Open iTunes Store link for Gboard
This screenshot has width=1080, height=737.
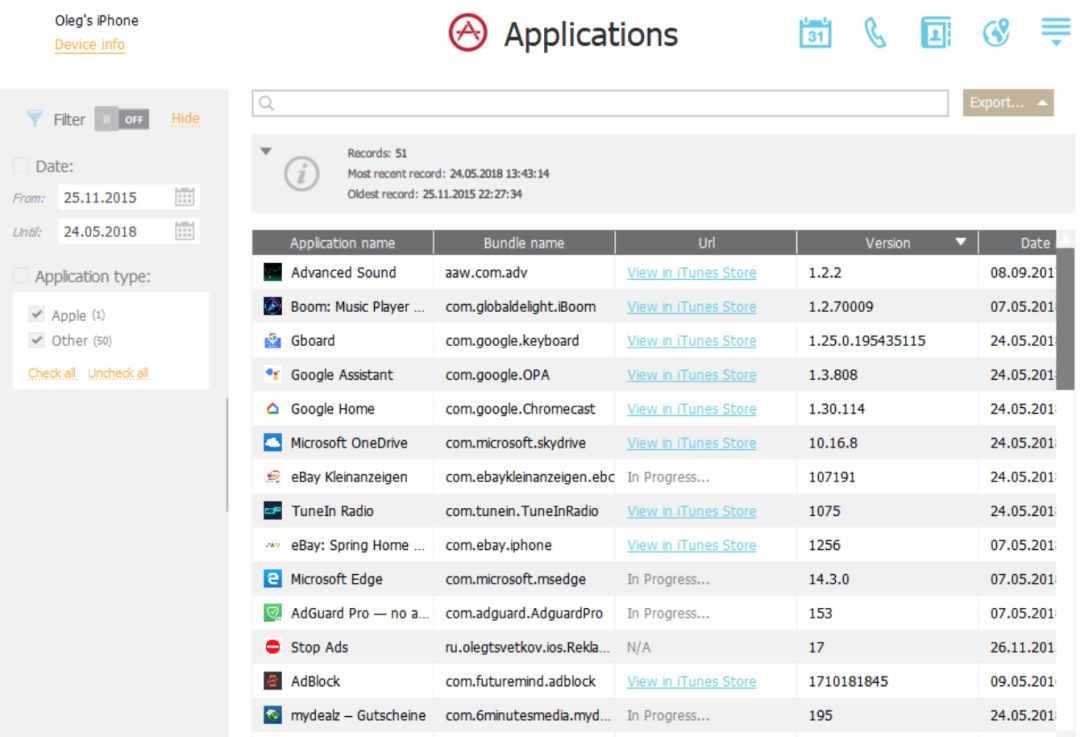[692, 341]
